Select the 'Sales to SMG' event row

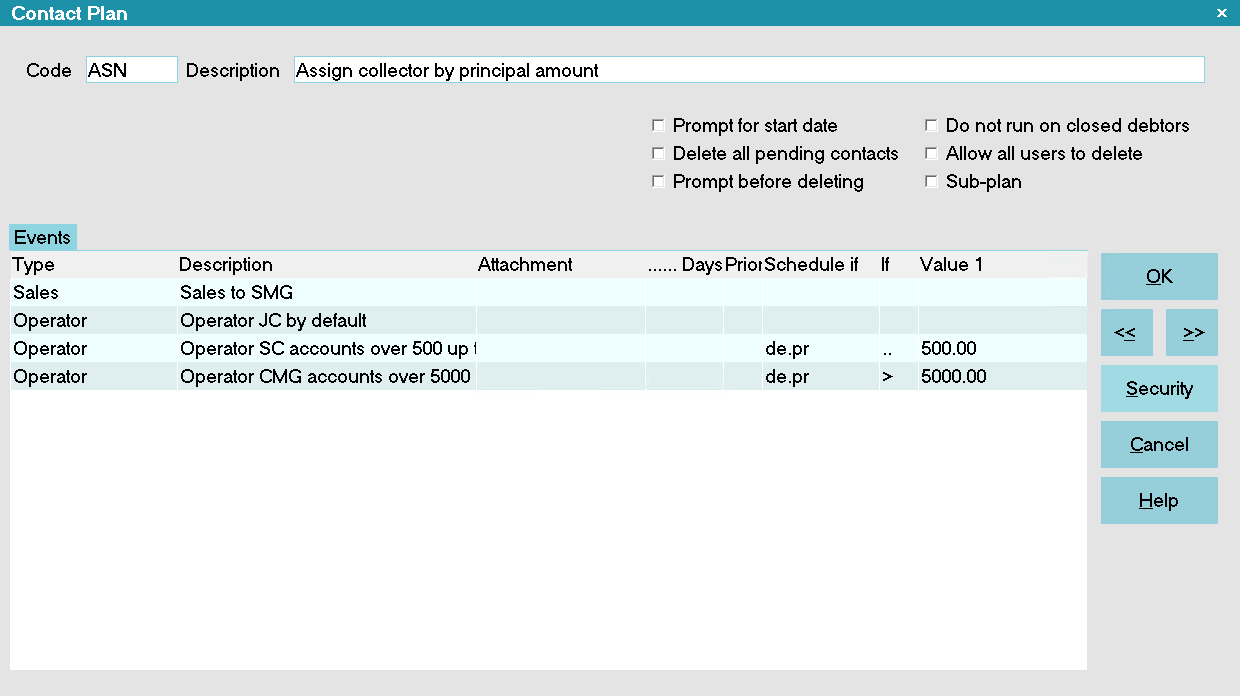(548, 293)
